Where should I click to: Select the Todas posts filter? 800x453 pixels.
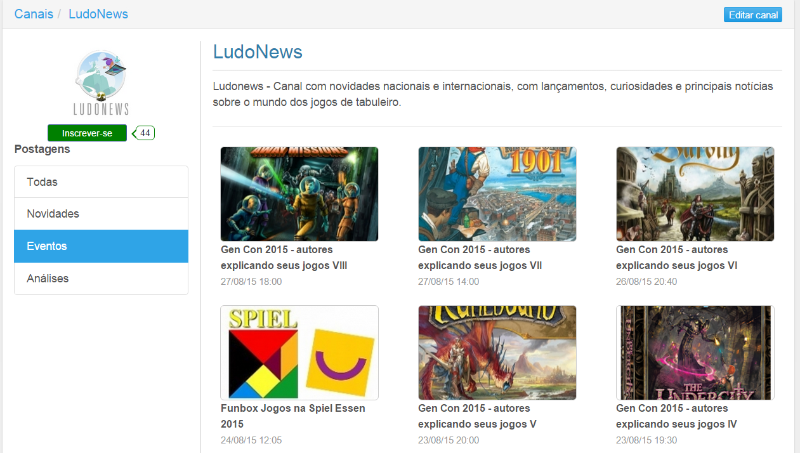pyautogui.click(x=101, y=182)
